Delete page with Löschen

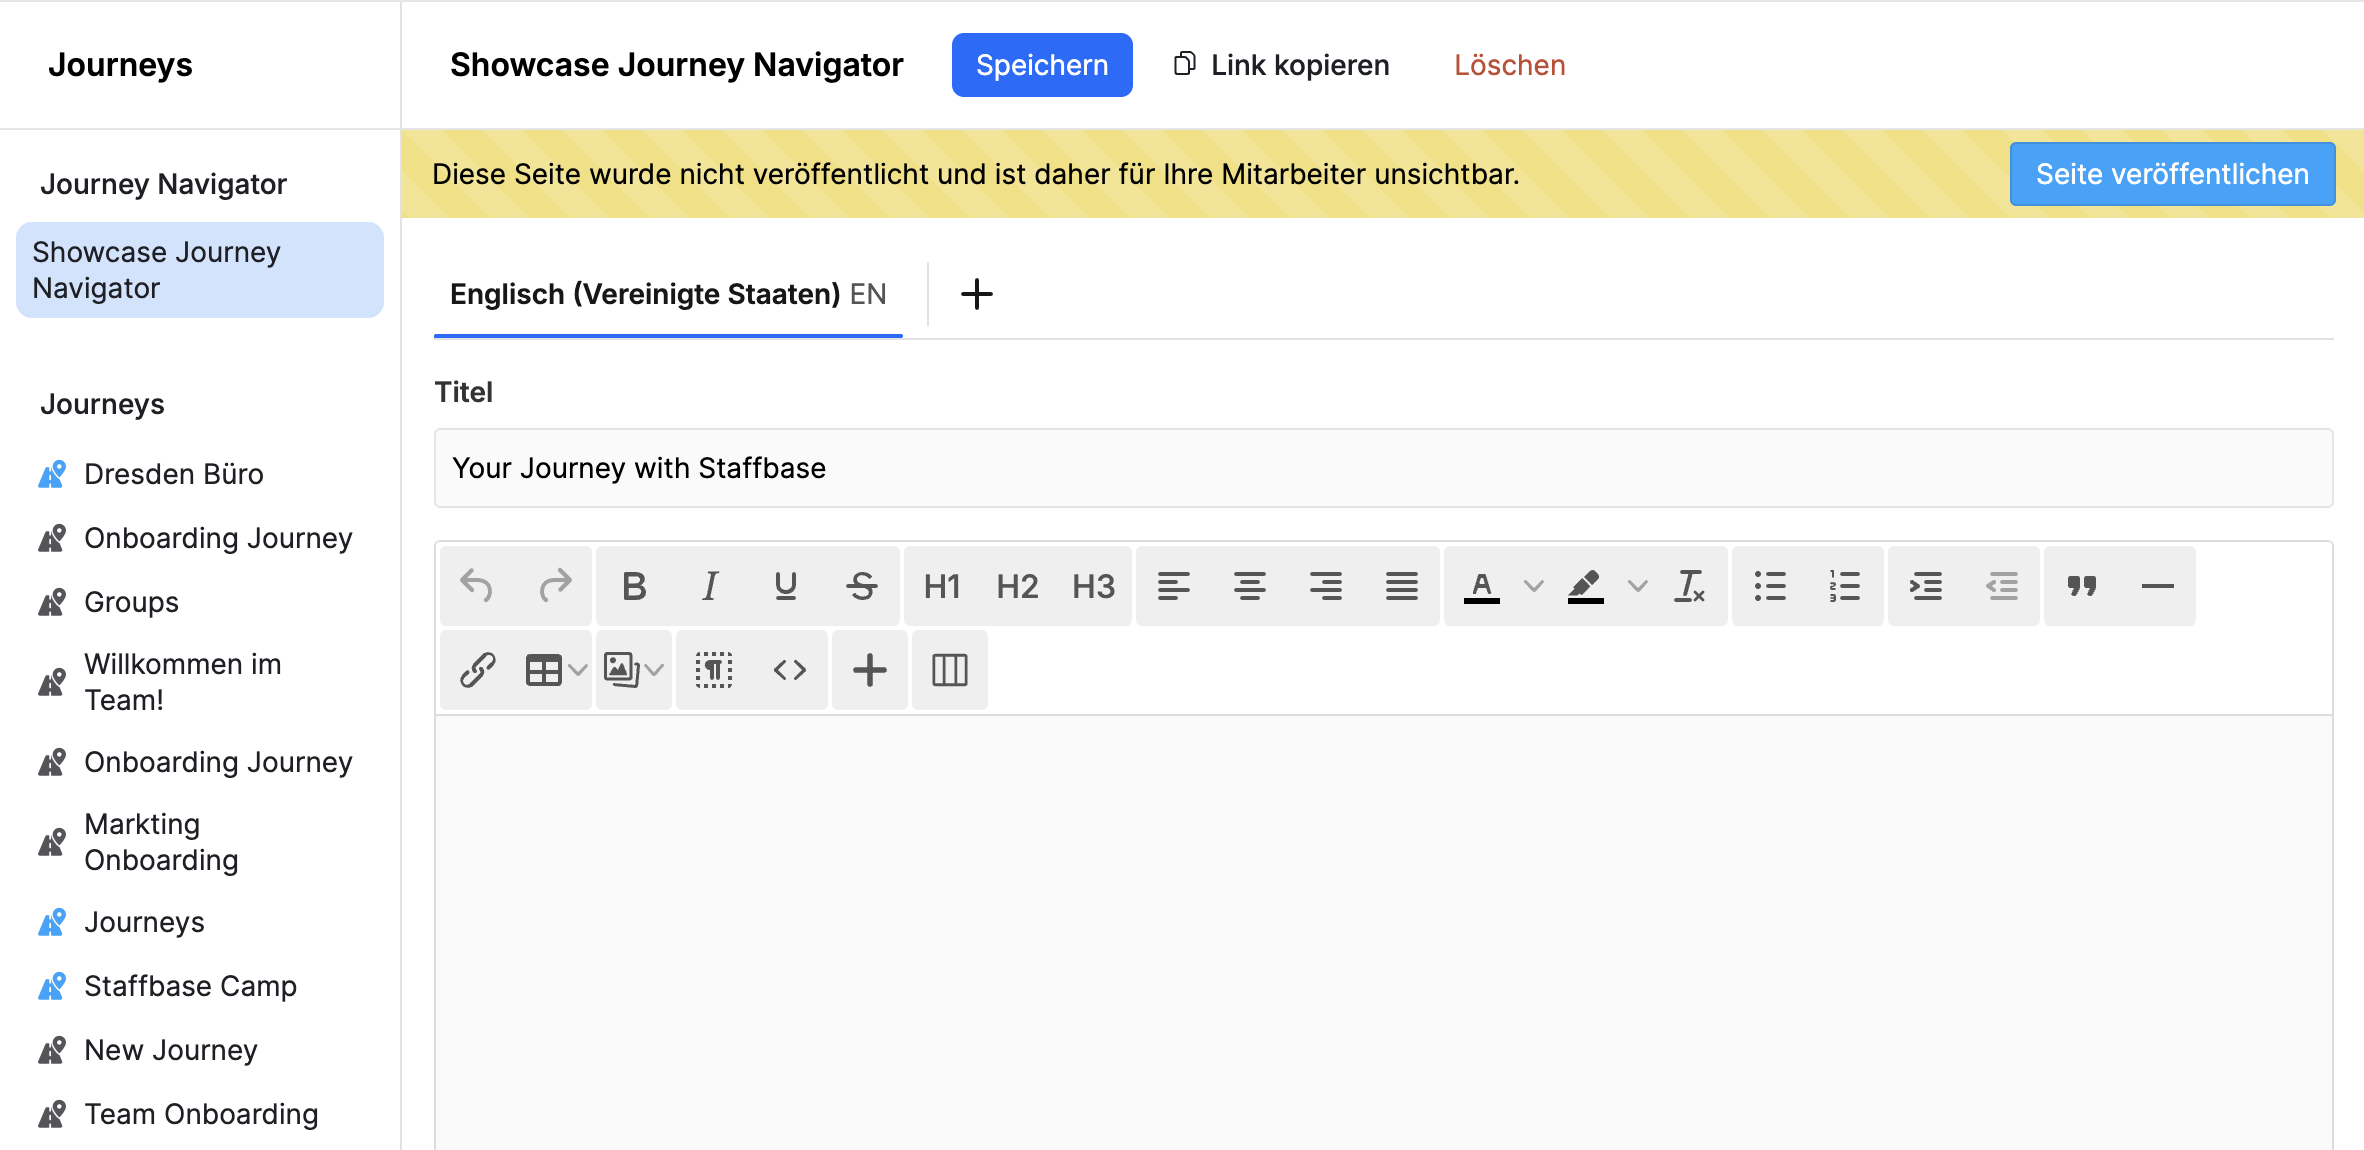[x=1510, y=65]
